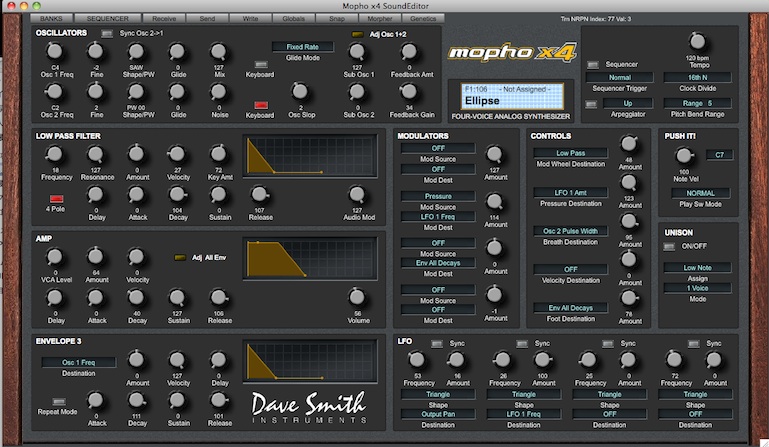Click the Osc Slop knob
Viewport: 769px width, 447px height.
[300, 91]
